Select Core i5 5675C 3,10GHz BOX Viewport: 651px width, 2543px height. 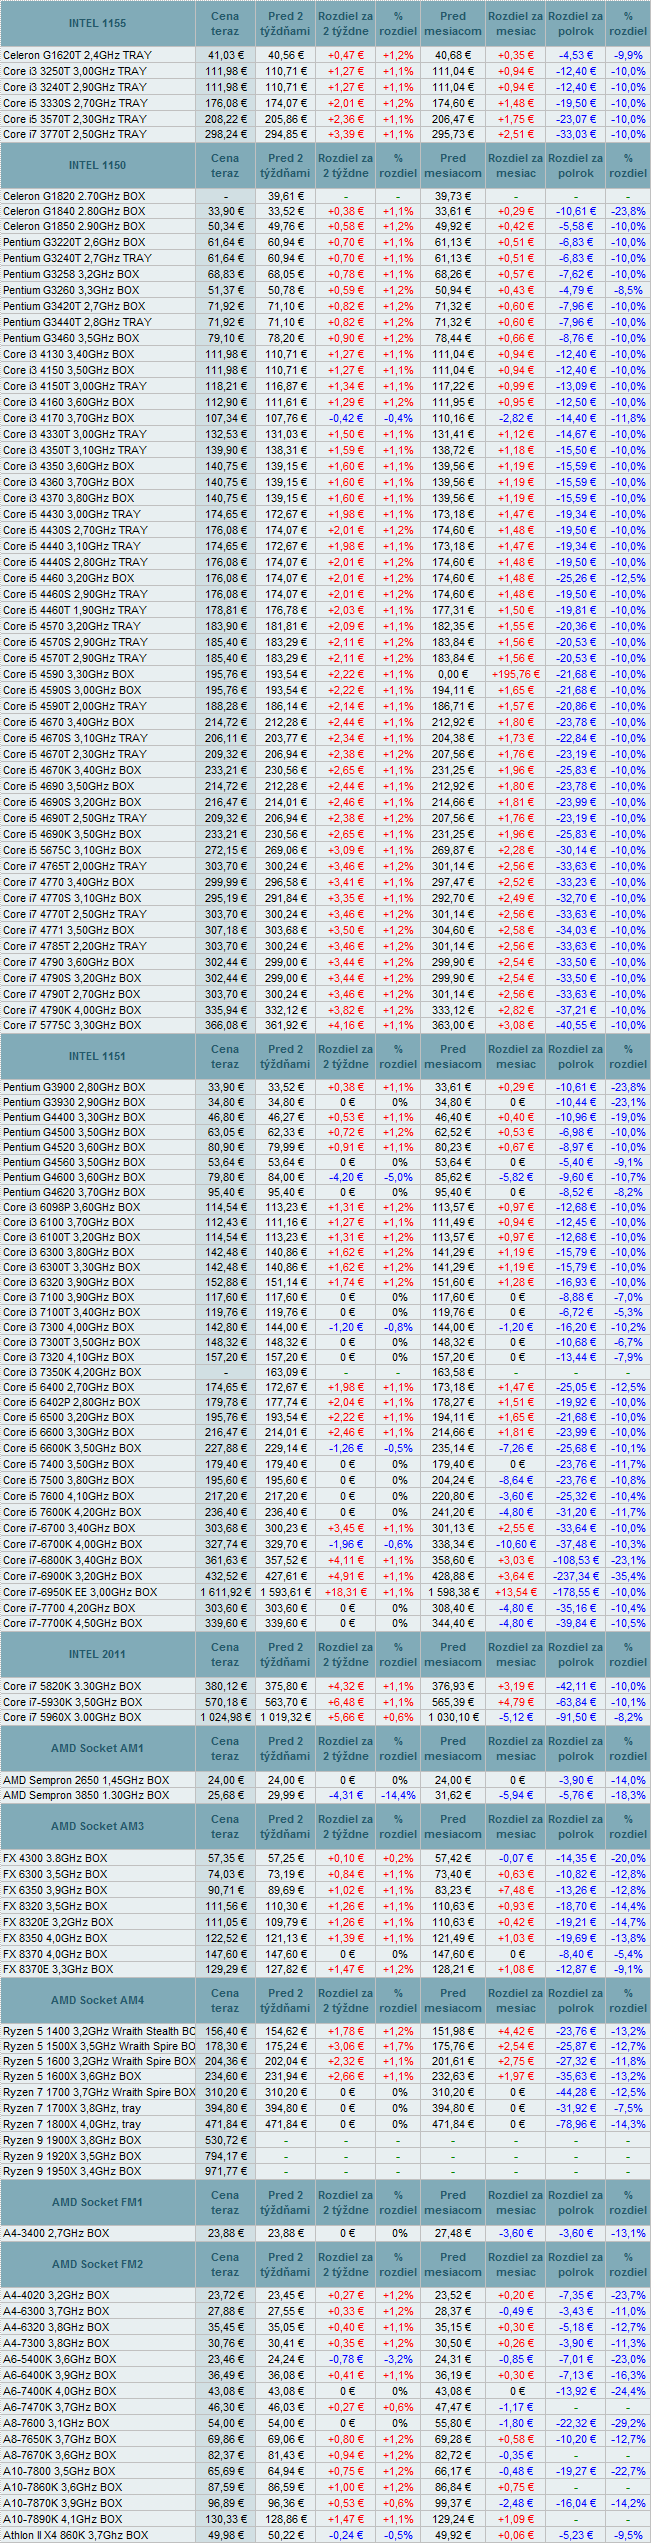(72, 850)
